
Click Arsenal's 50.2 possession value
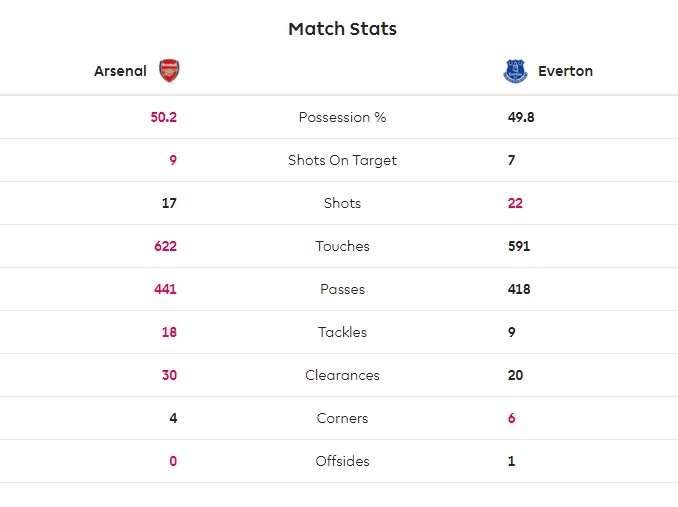tap(163, 117)
